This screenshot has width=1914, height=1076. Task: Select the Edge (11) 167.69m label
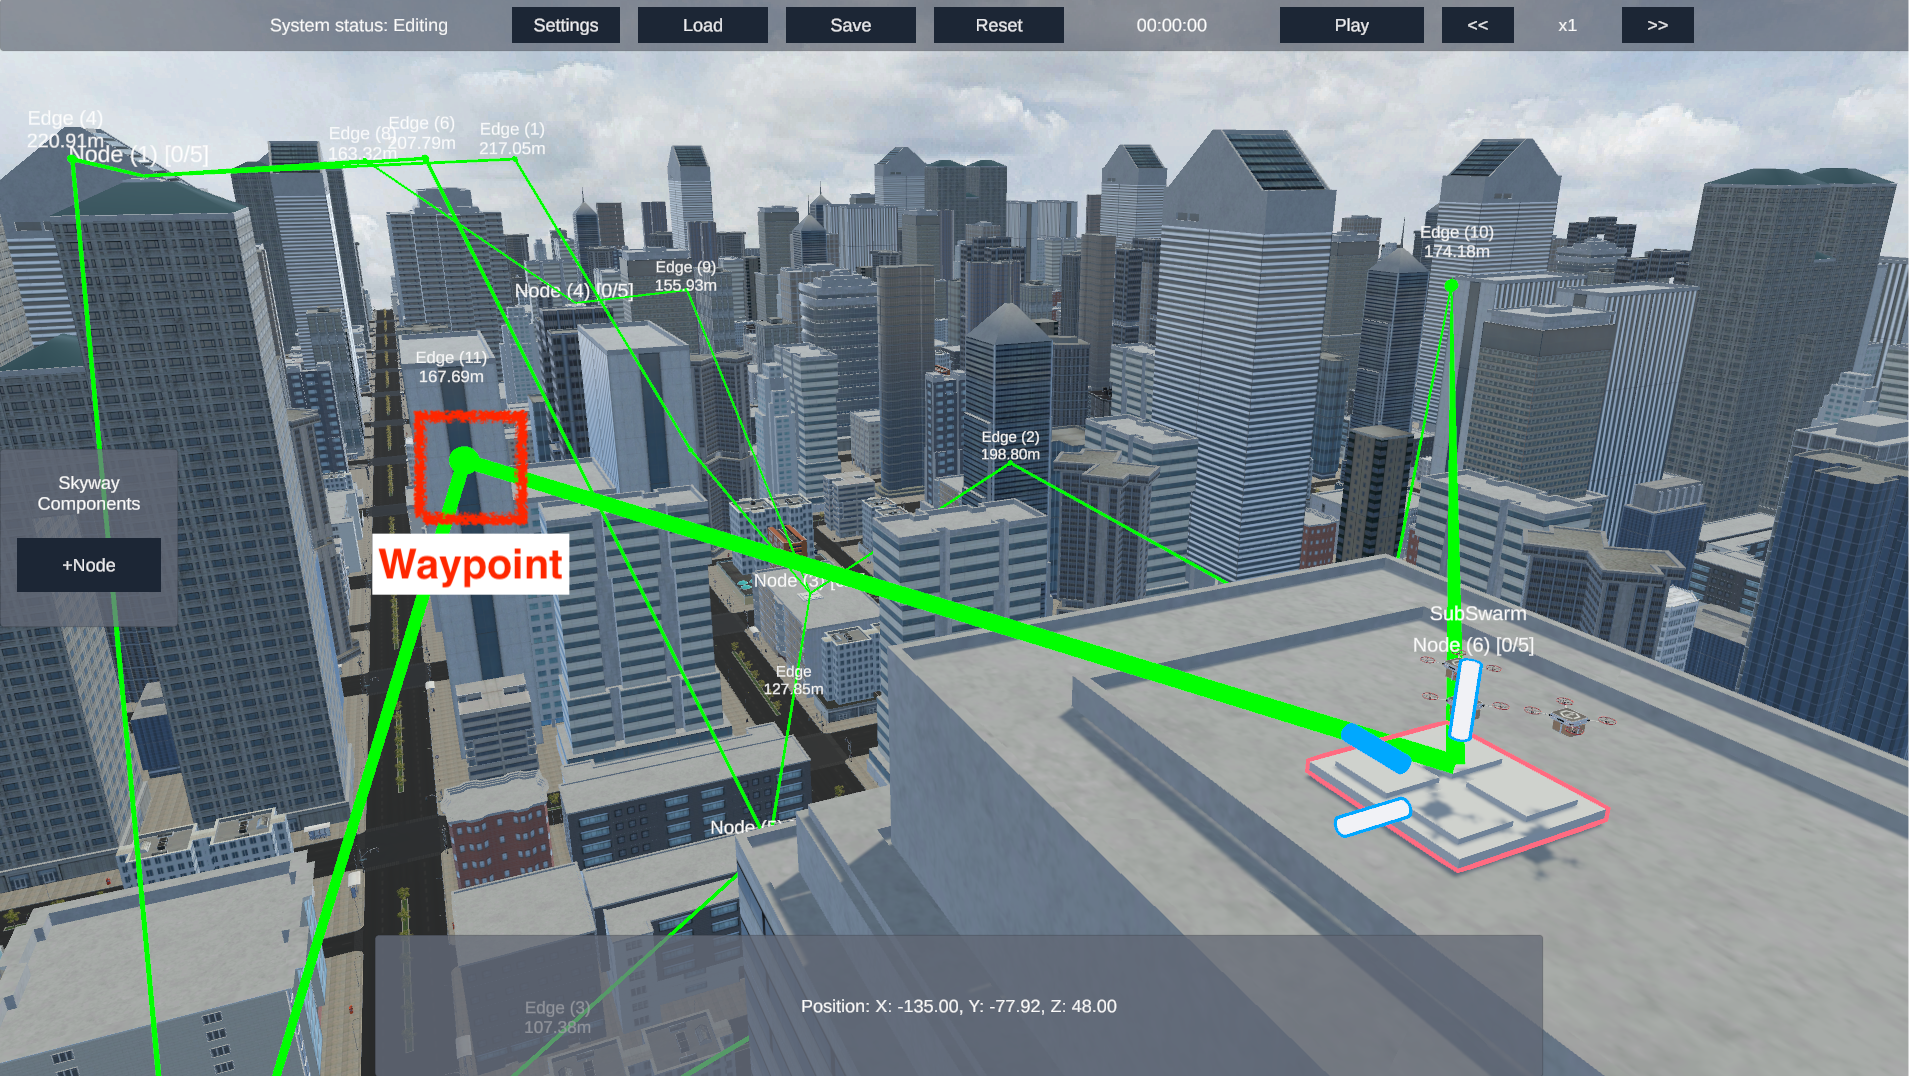(x=451, y=367)
